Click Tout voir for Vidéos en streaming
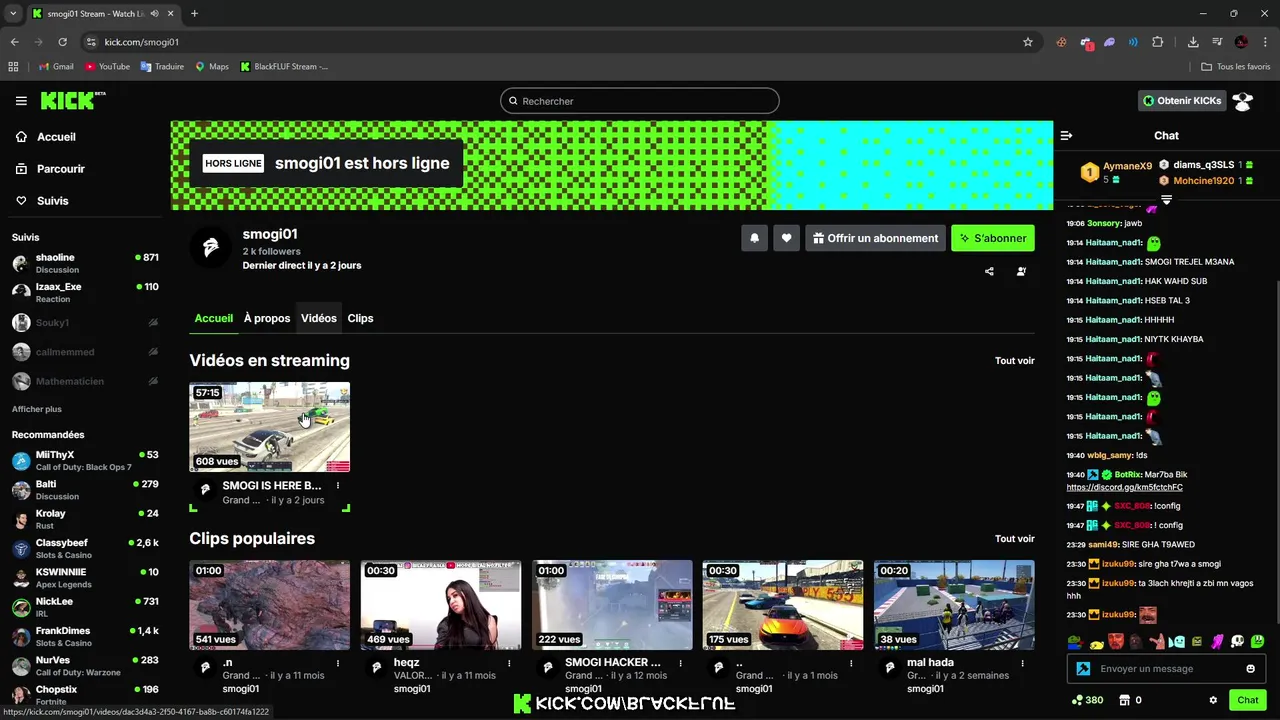 1014,361
